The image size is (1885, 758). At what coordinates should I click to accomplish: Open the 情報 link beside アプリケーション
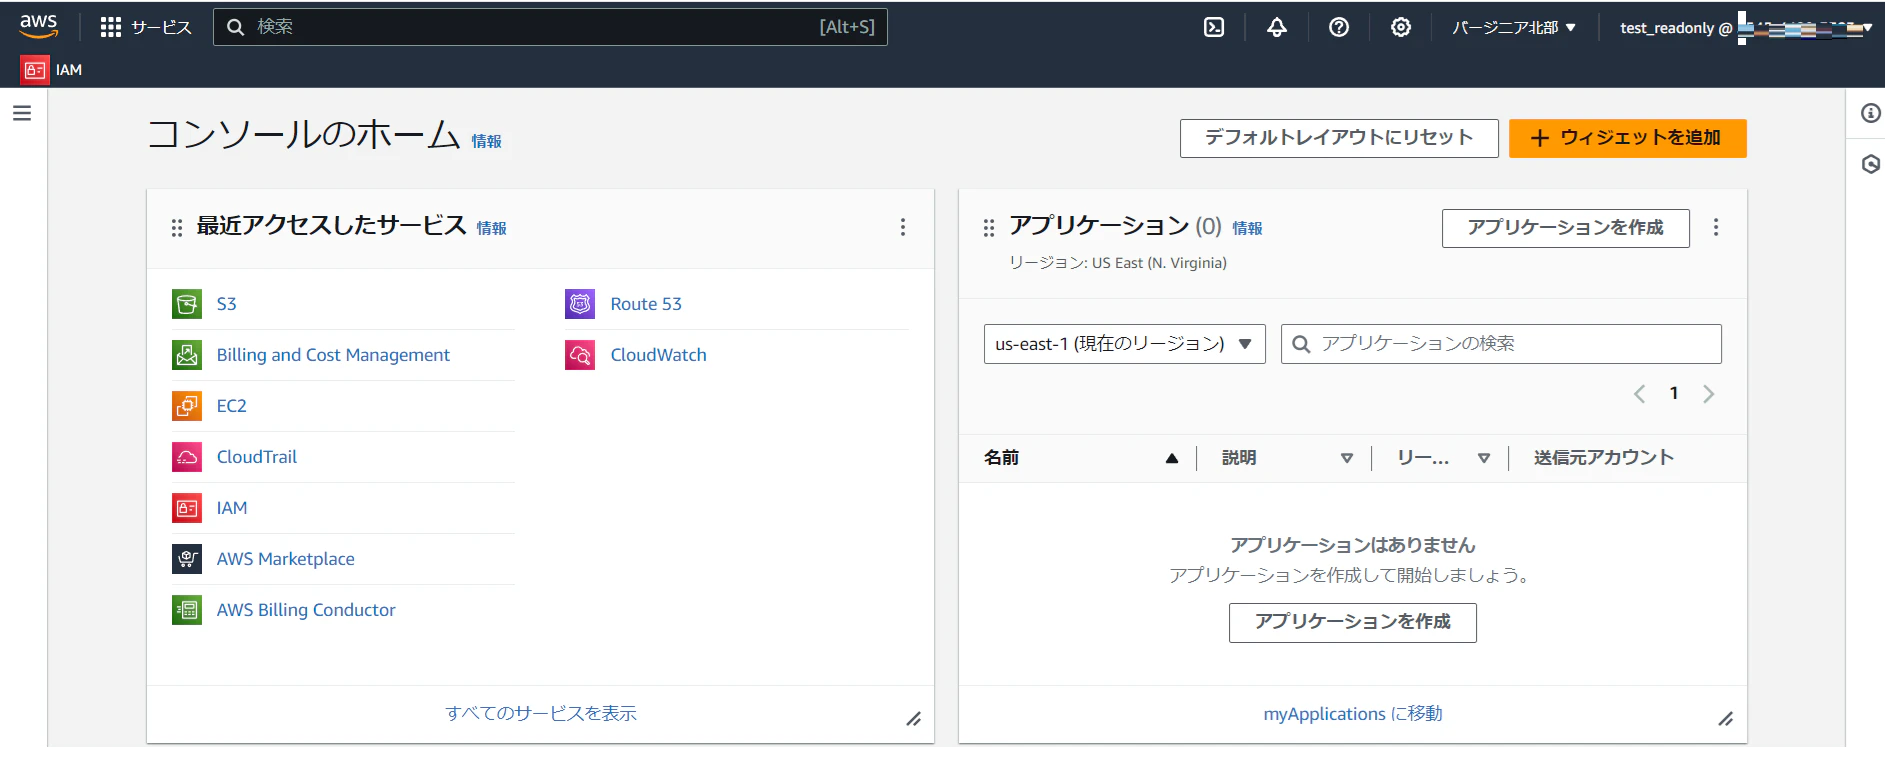(1247, 228)
